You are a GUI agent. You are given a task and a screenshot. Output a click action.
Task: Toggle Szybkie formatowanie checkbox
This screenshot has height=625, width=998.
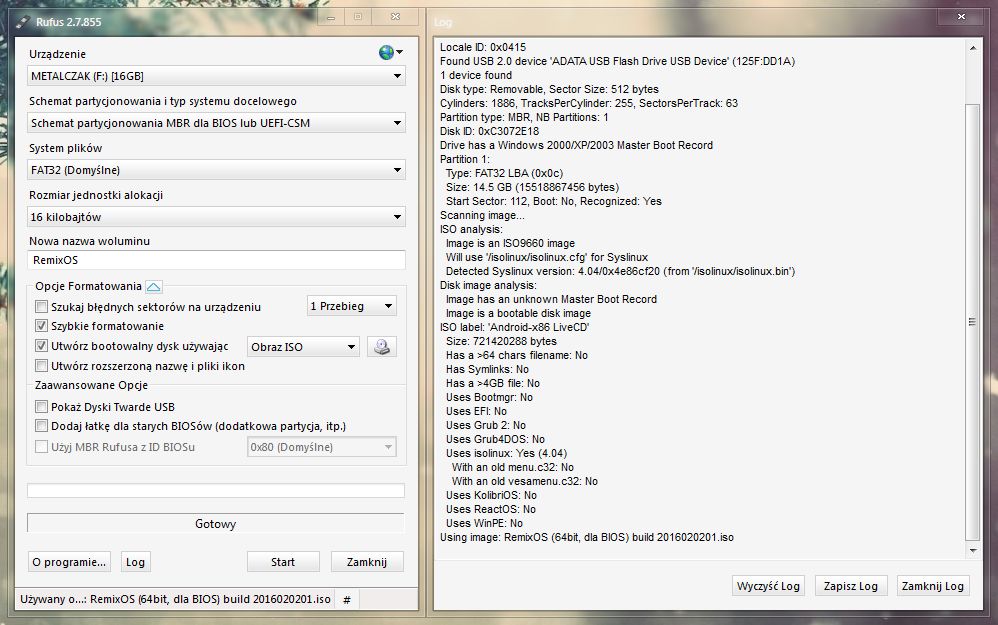click(x=41, y=326)
